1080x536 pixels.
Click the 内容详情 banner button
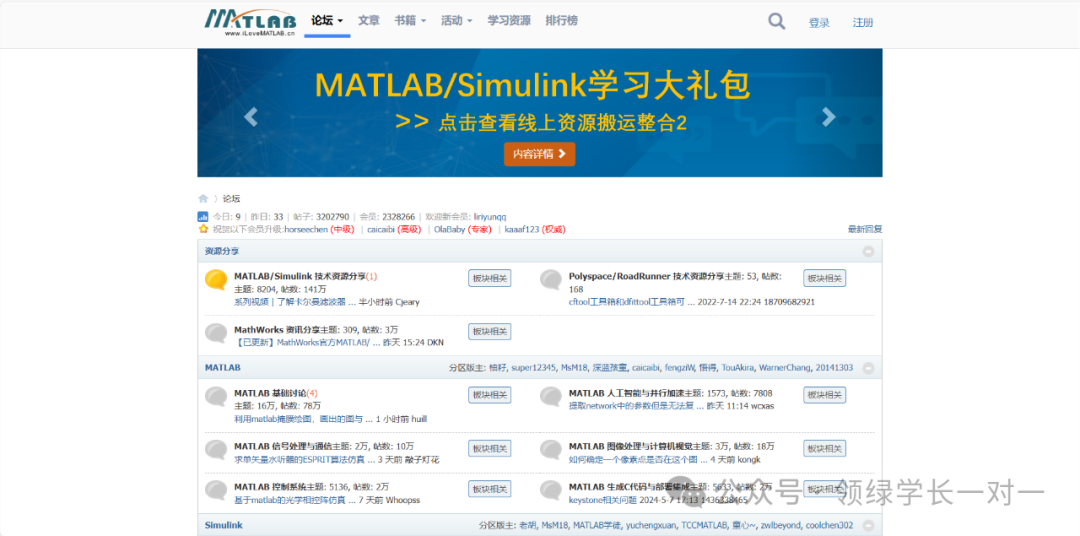539,154
